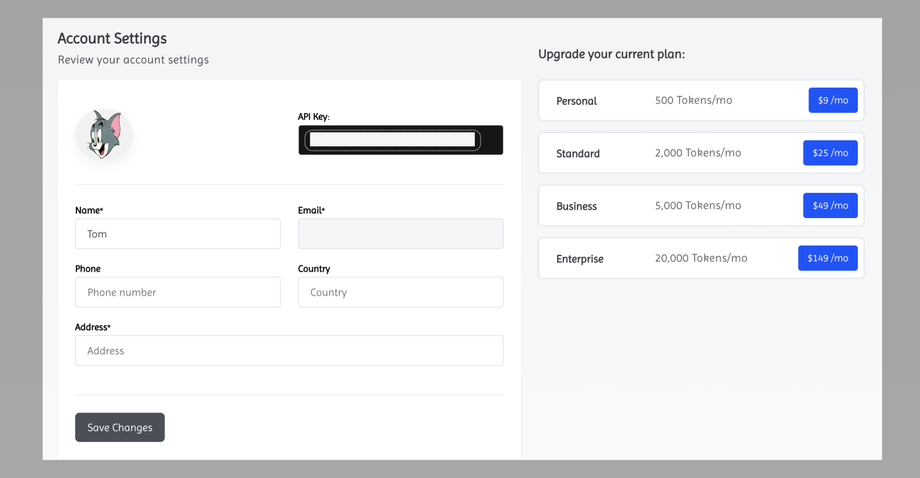The height and width of the screenshot is (478, 920).
Task: Click the 20,000 Tokens/mo text
Action: [x=701, y=258]
